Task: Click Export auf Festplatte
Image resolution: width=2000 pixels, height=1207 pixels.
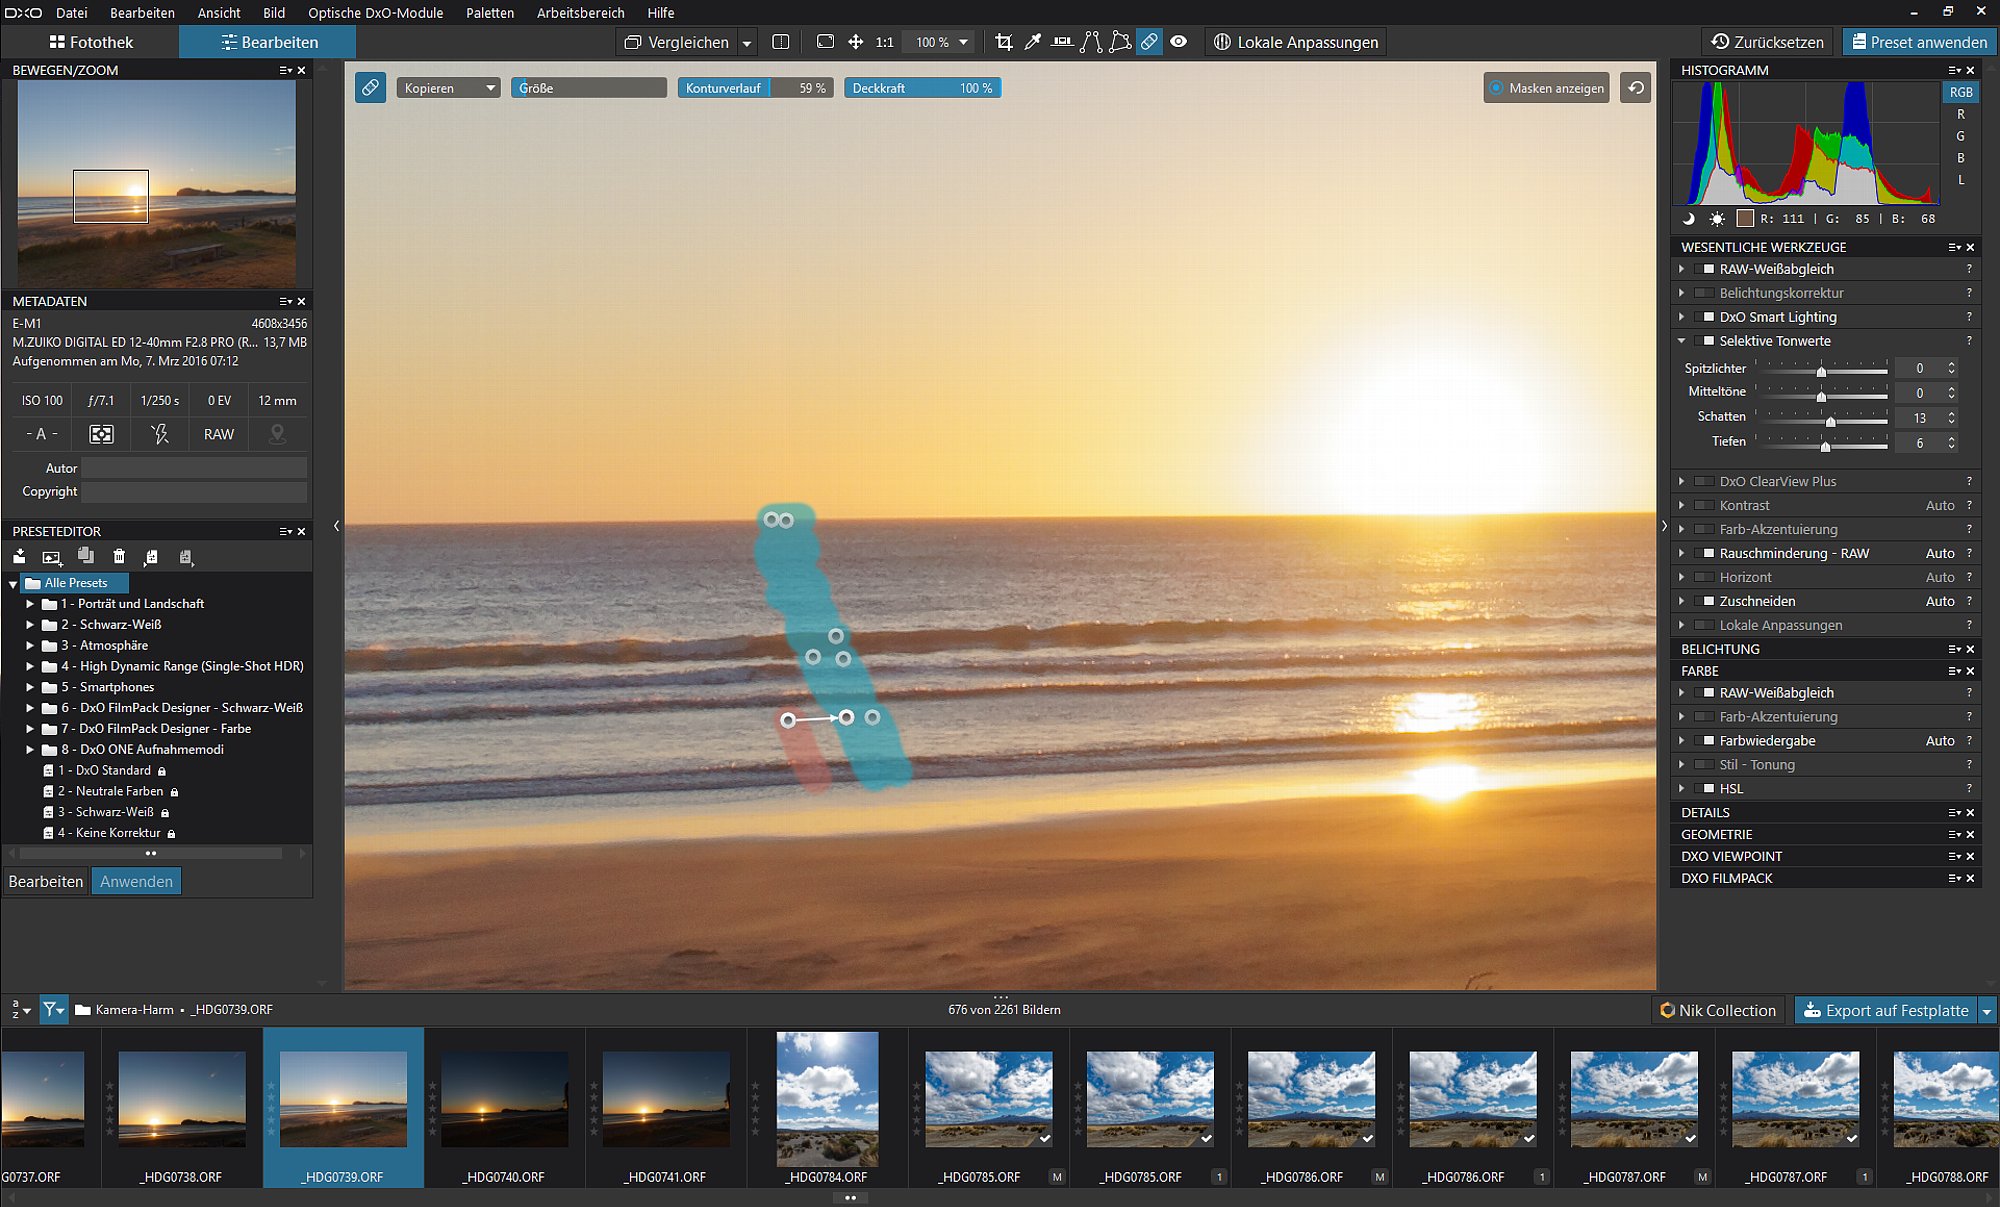Action: click(1886, 1011)
